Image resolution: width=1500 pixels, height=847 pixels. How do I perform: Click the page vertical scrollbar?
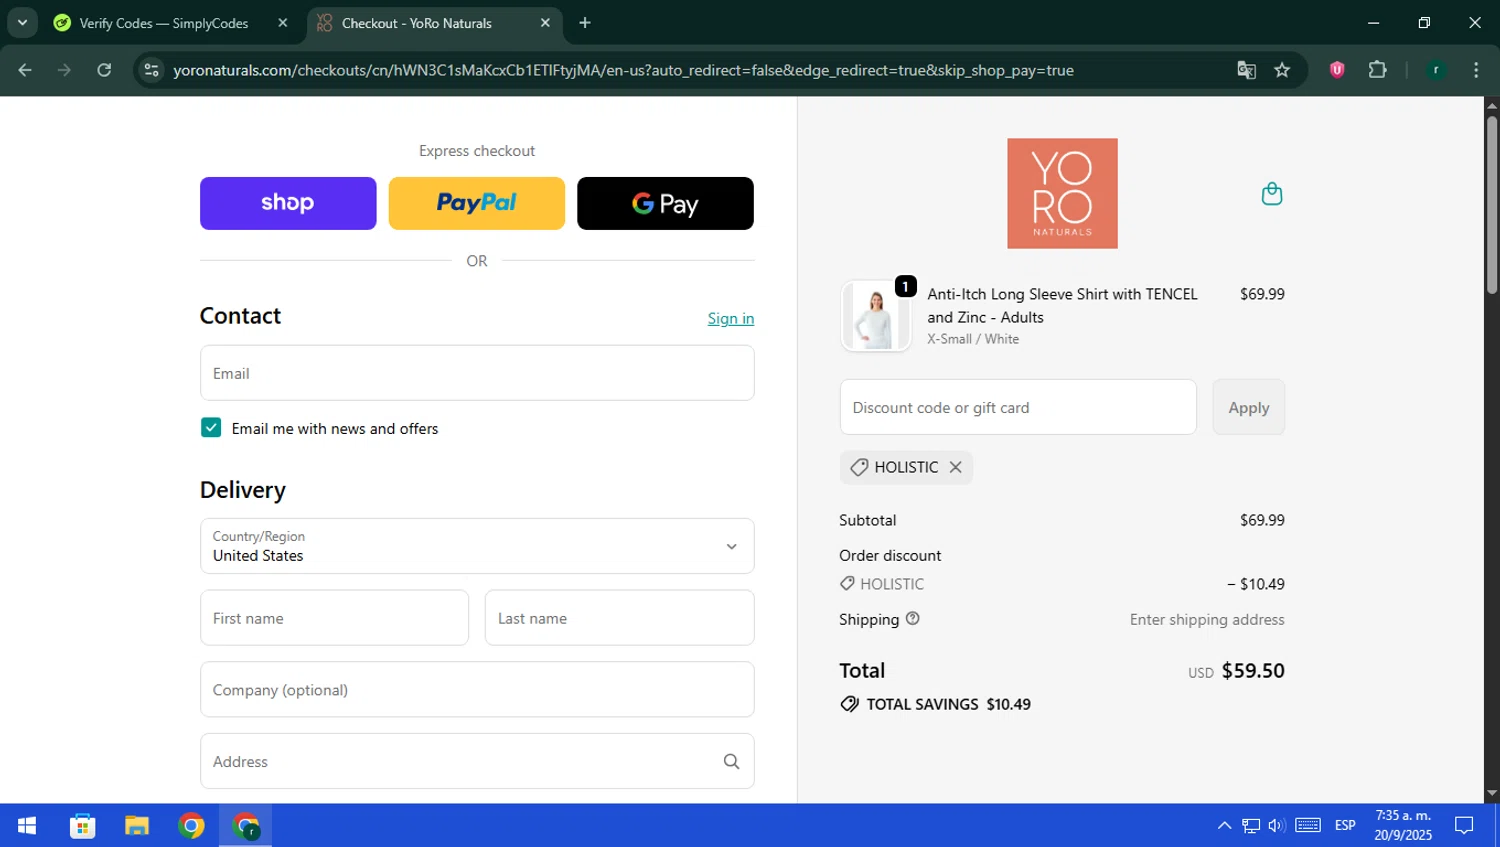point(1492,205)
